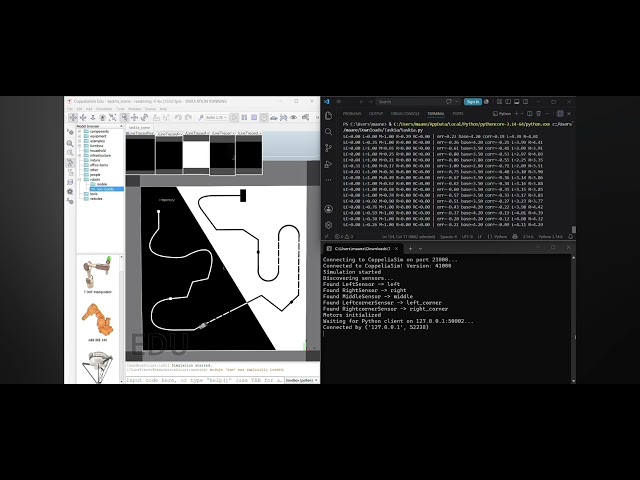Open the Windows Terminal profile dropdown arrow
Image resolution: width=640 pixels, height=480 pixels.
[x=420, y=248]
